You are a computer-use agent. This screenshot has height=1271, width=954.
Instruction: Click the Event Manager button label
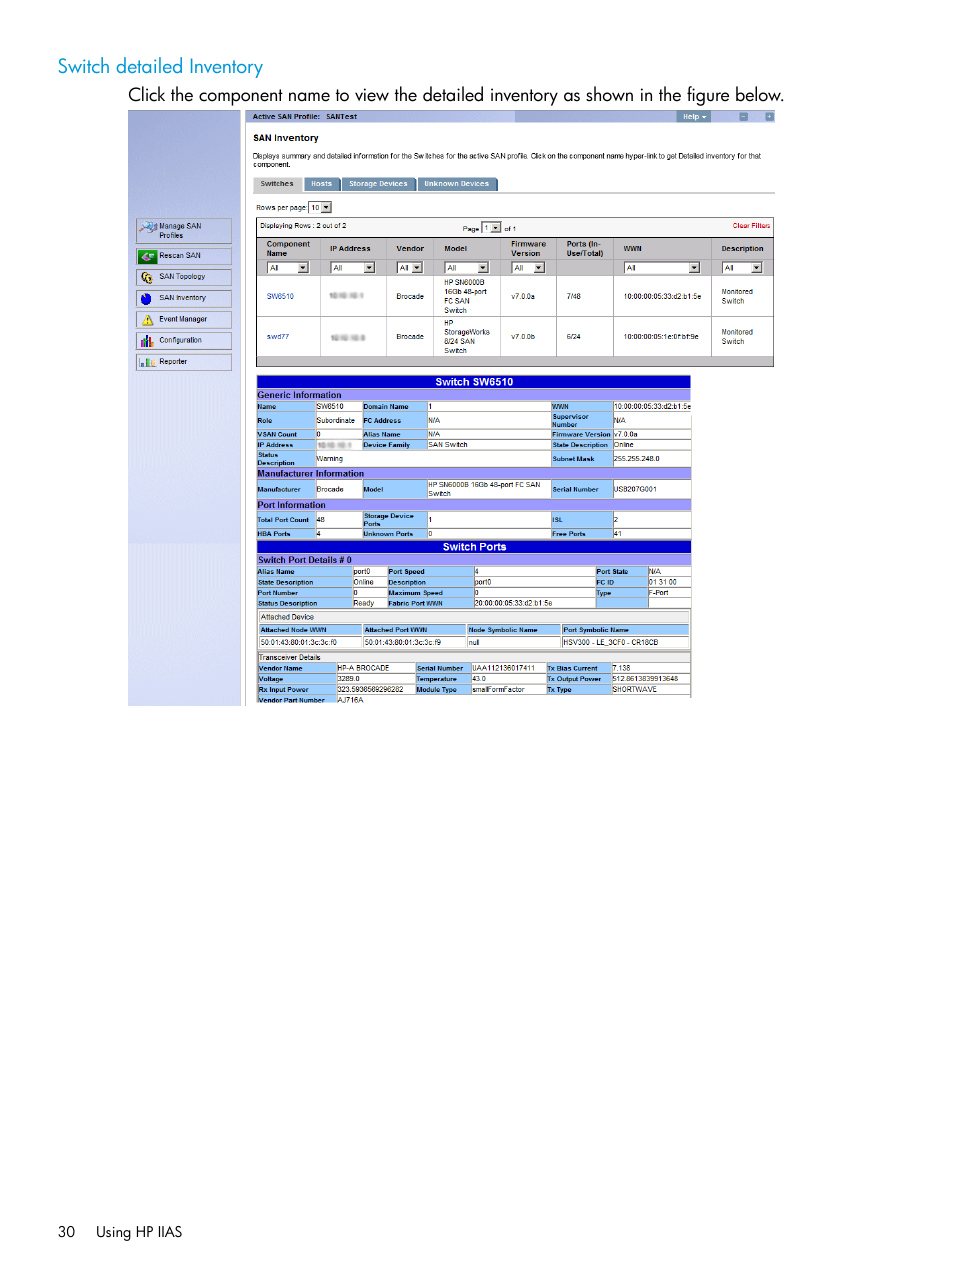[183, 320]
